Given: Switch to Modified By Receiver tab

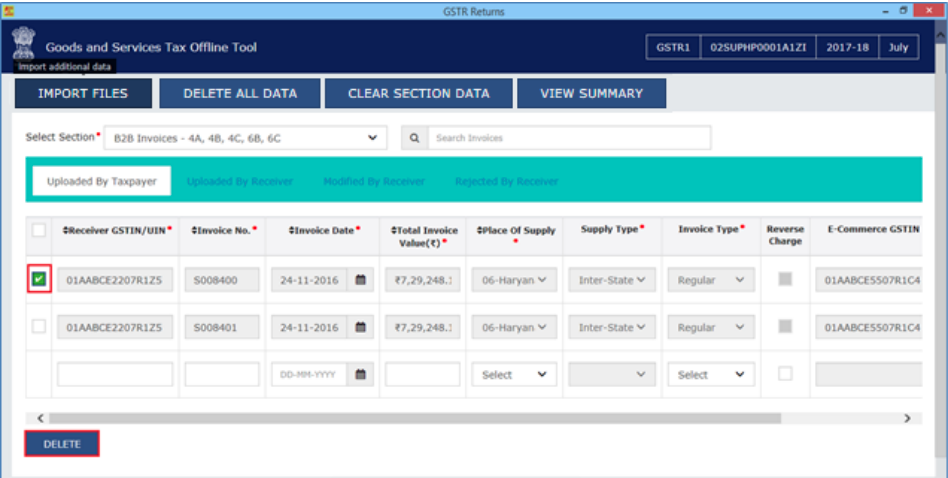Looking at the screenshot, I should tap(374, 181).
